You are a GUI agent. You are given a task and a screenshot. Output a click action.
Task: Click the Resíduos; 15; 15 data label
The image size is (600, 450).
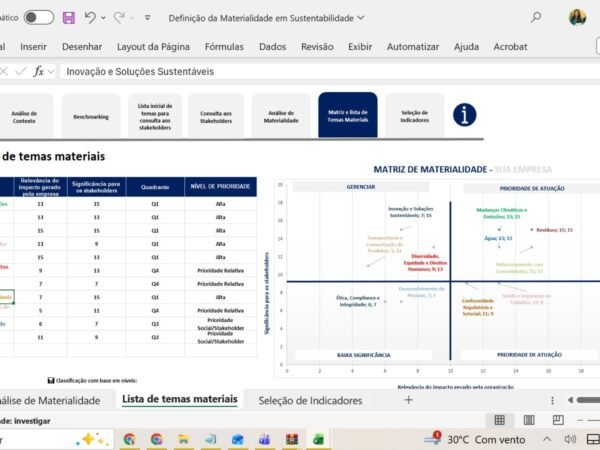click(554, 230)
